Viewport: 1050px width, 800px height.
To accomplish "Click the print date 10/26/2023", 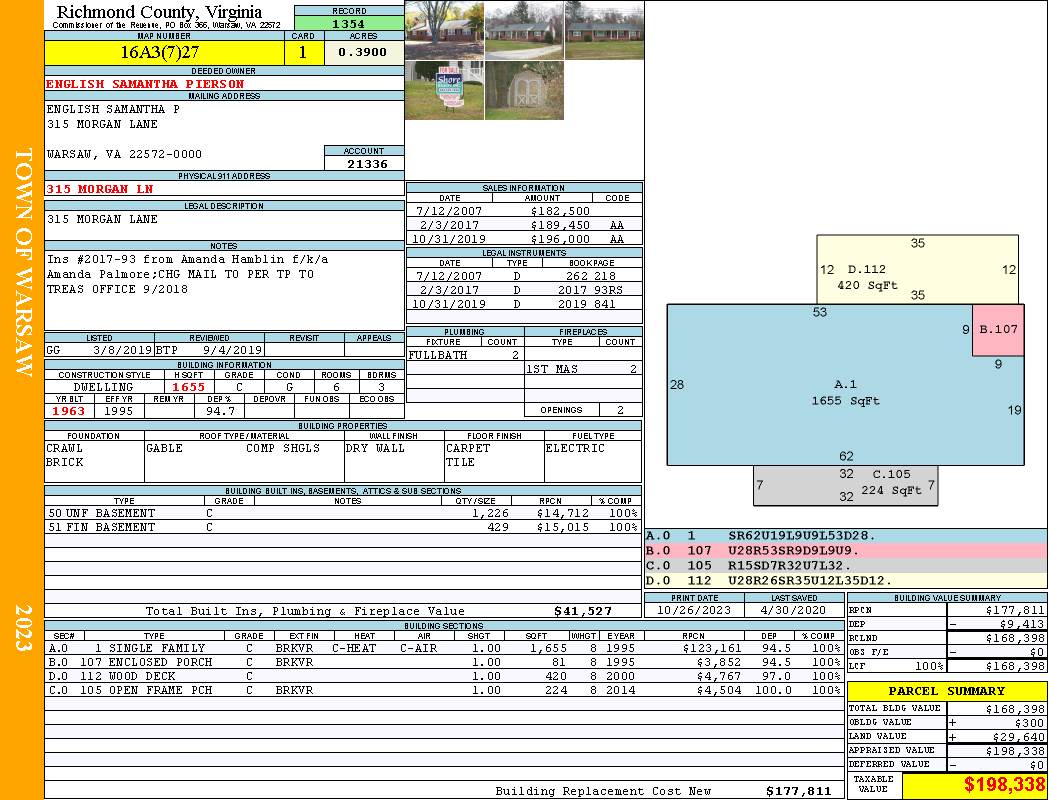I will [694, 610].
